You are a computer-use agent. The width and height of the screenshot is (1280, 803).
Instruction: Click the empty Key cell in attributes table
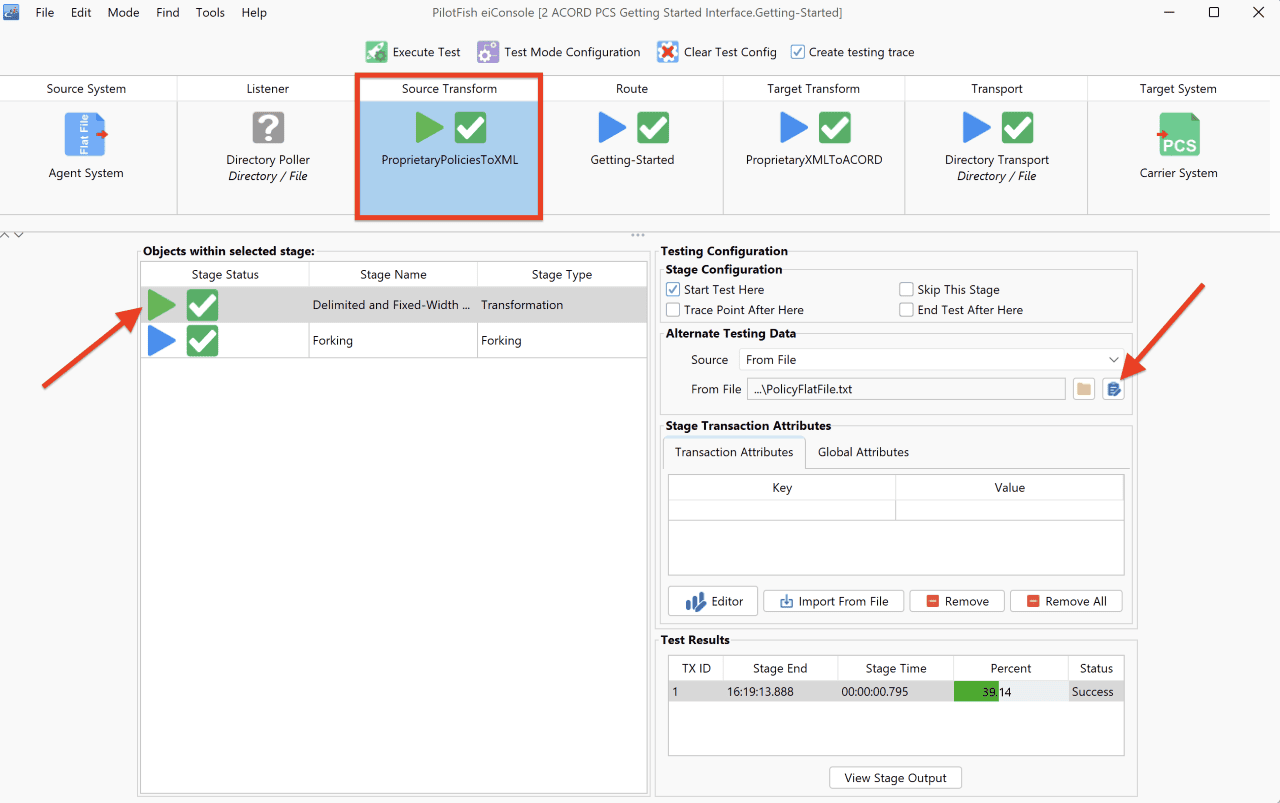[782, 510]
